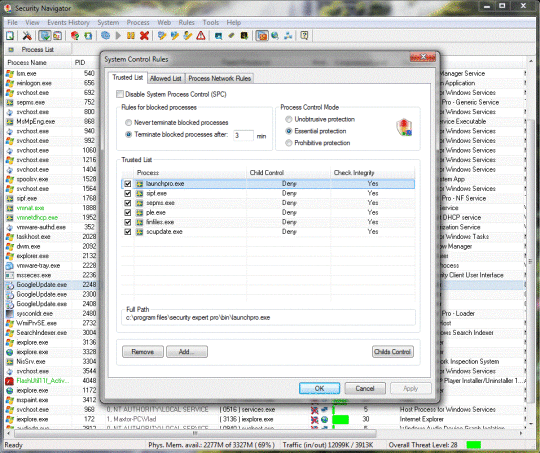Click the FlashUtil red process icon

(x=9, y=381)
